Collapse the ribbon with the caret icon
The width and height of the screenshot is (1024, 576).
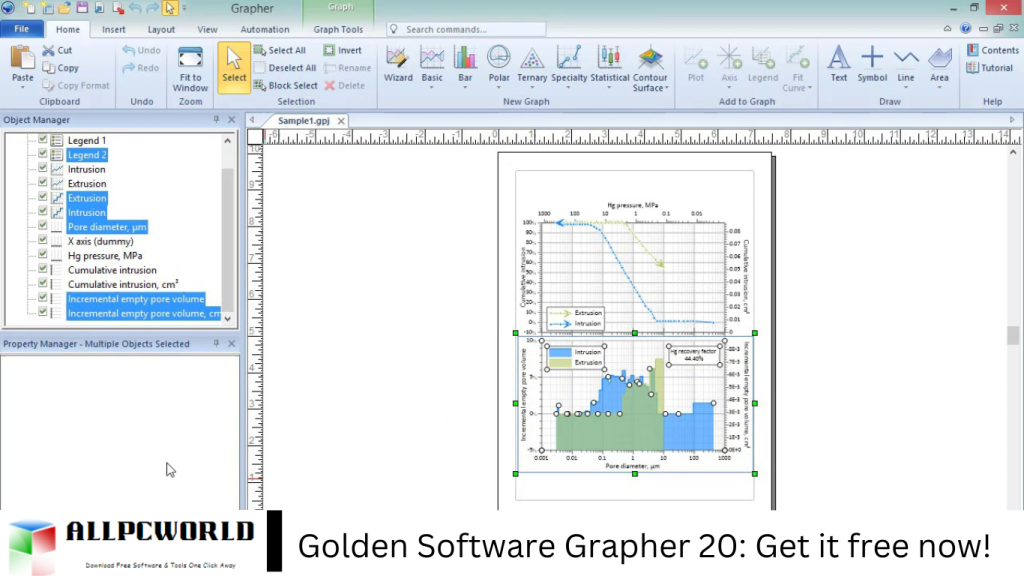click(948, 29)
